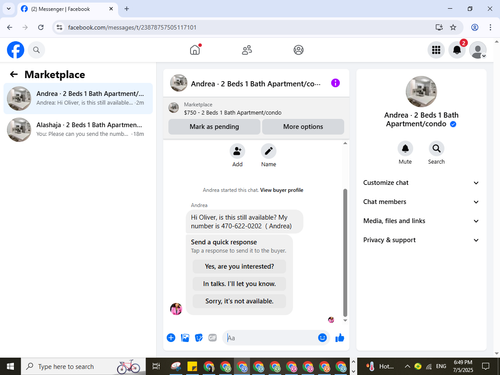Click Windows taskbar search box
The width and height of the screenshot is (500, 375).
pyautogui.click(x=83, y=367)
